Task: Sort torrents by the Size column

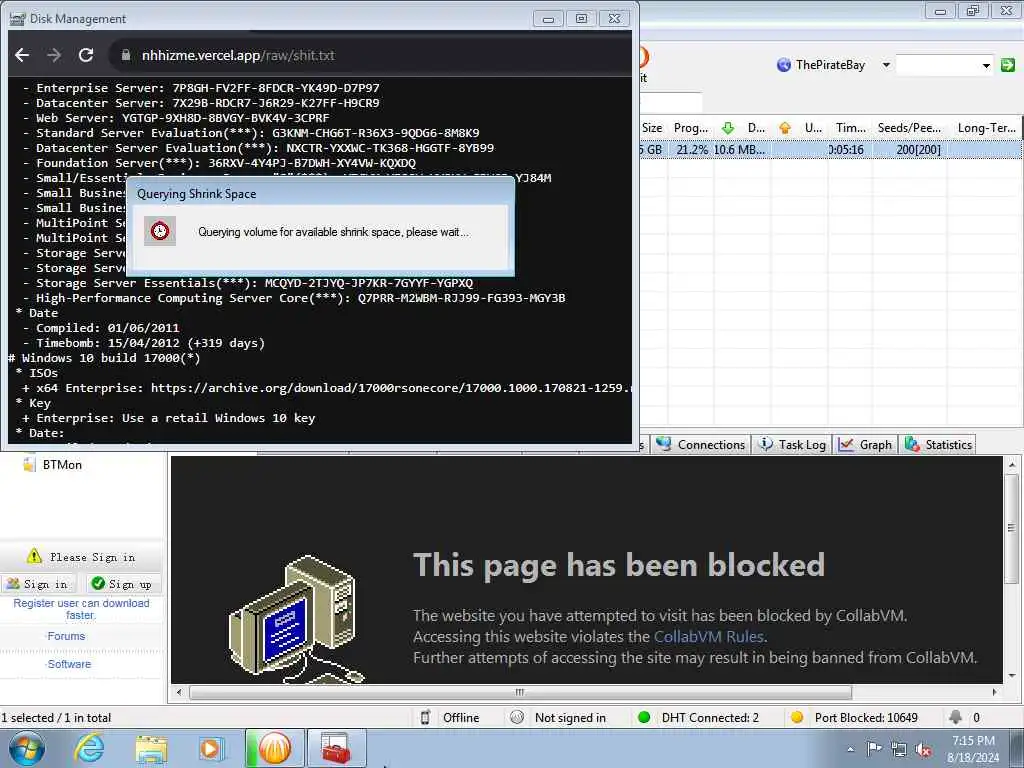Action: pyautogui.click(x=652, y=128)
